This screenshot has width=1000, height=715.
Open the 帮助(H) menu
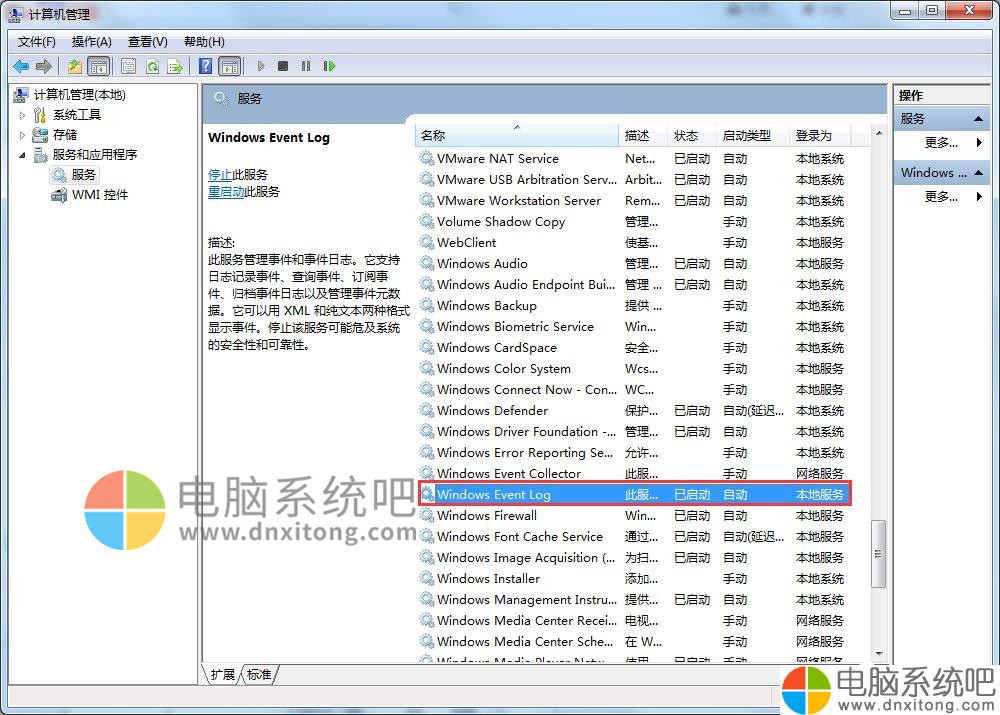coord(204,42)
